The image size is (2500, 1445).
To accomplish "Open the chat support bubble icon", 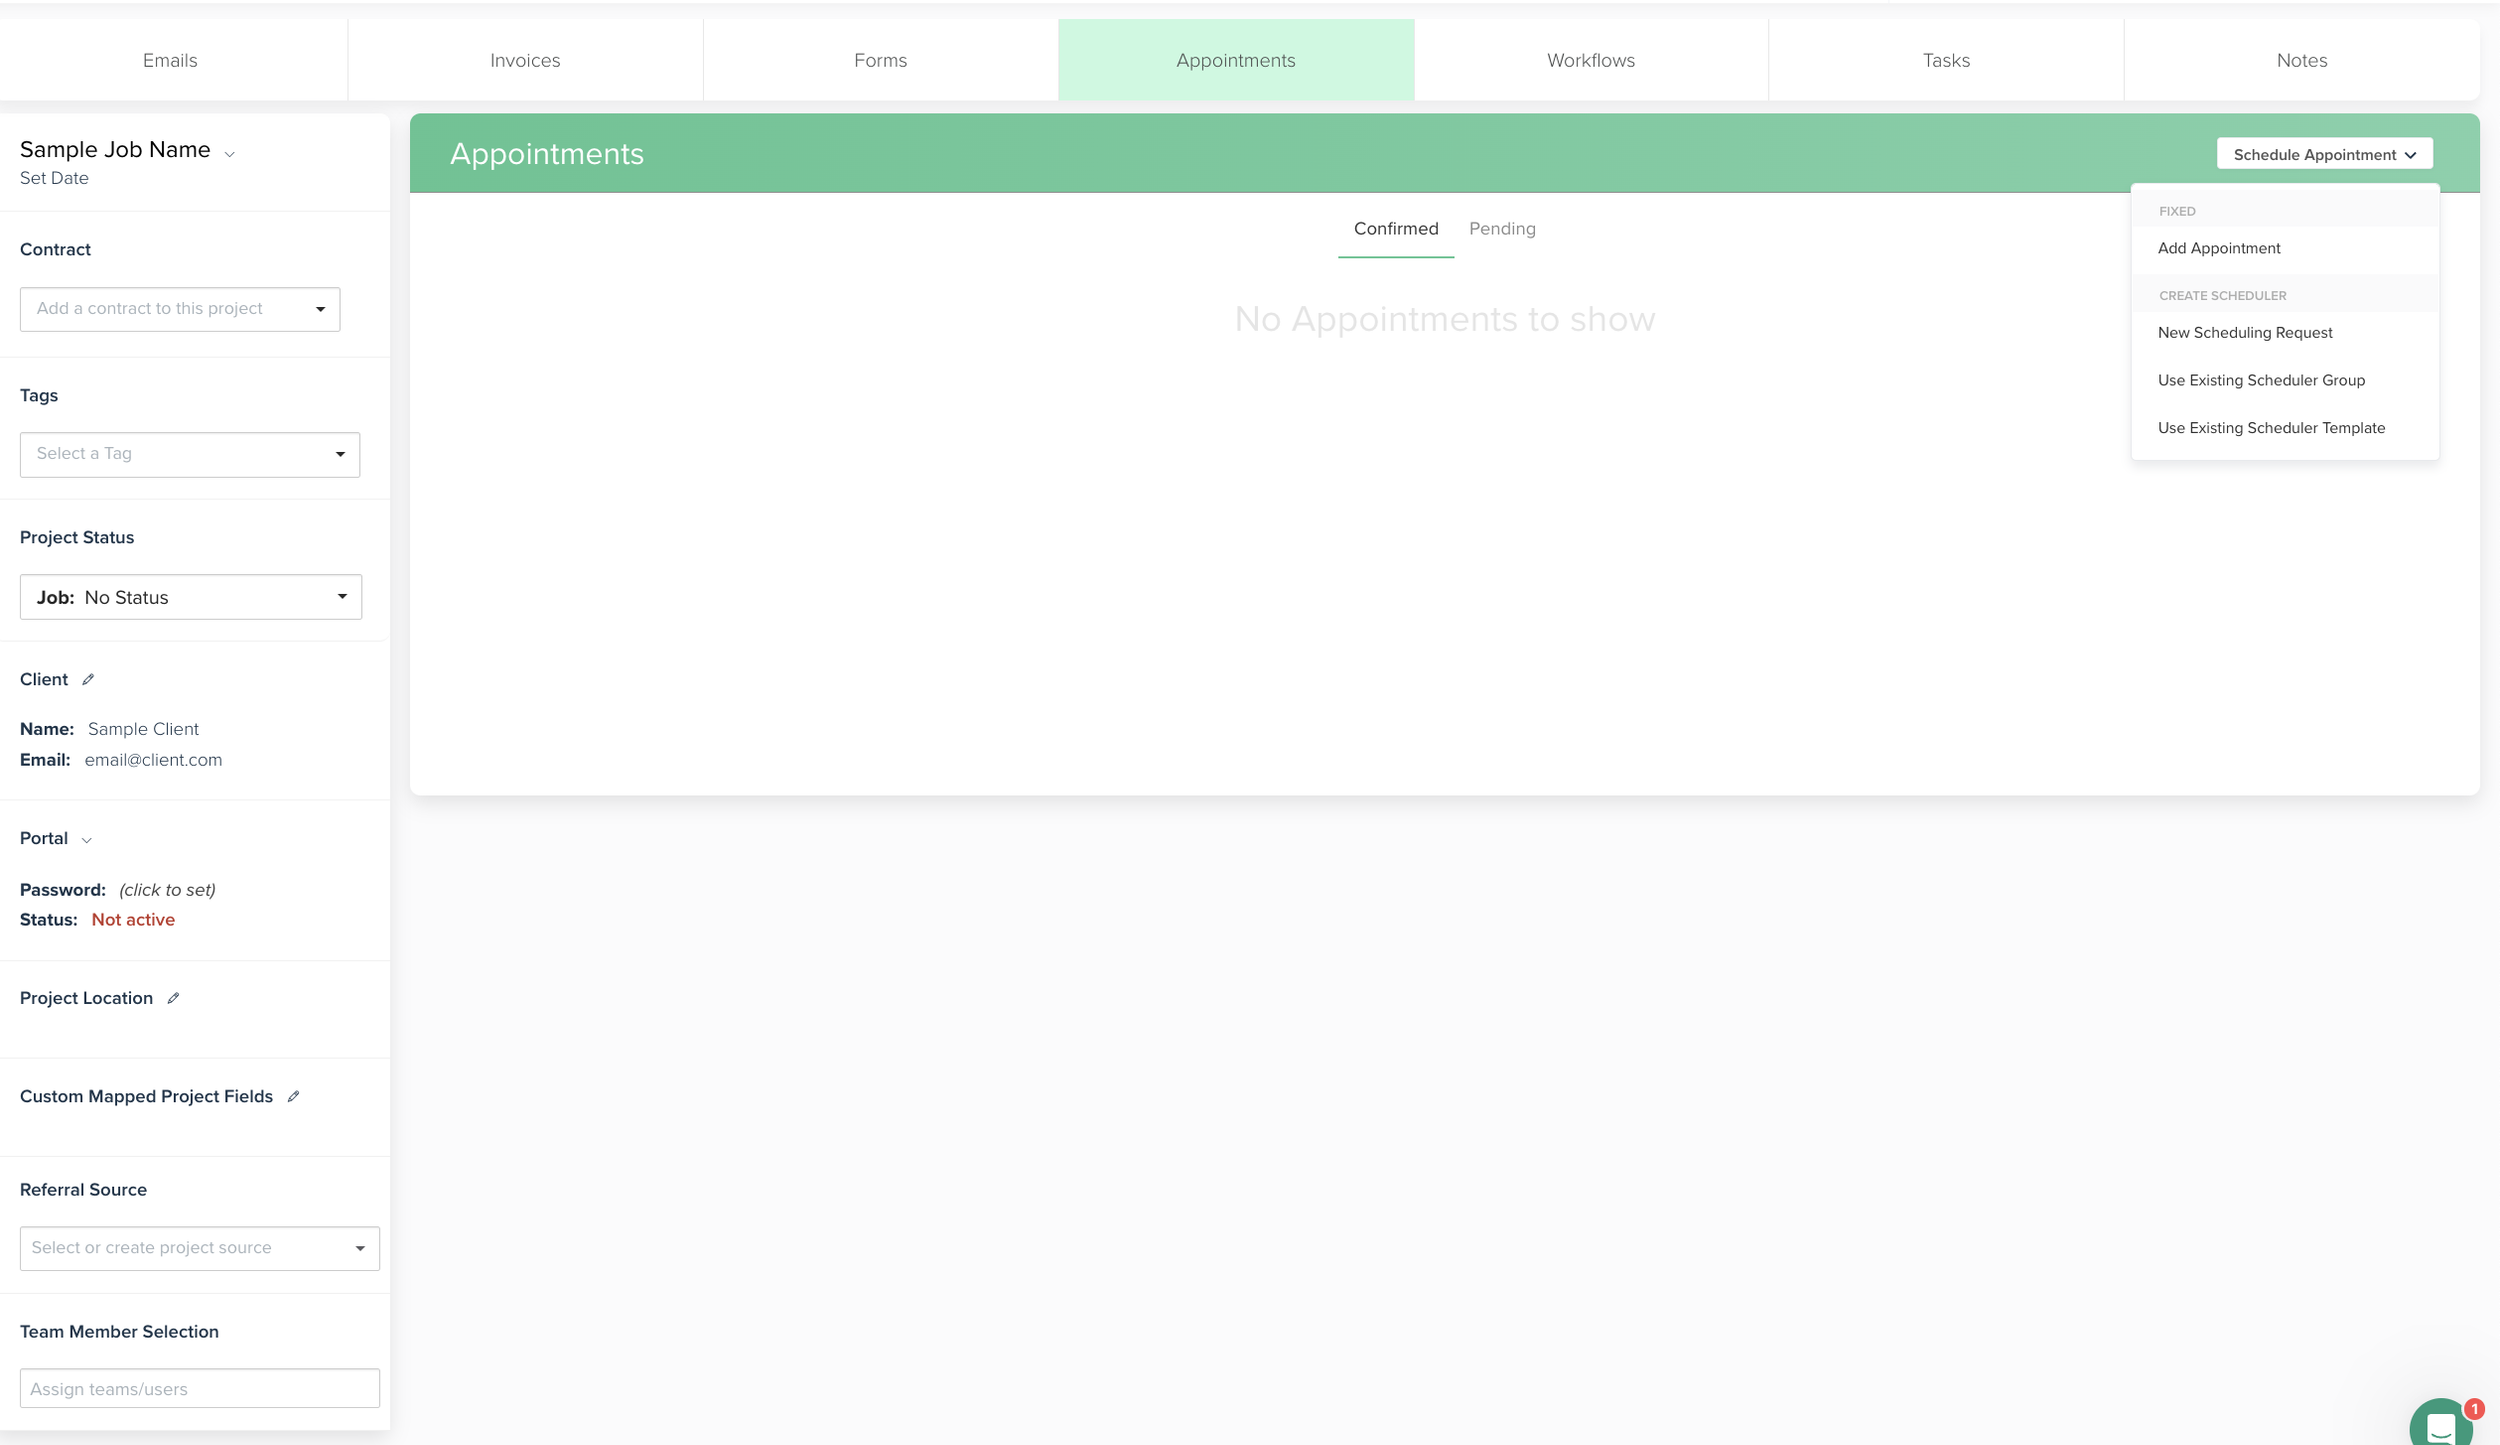I will click(2441, 1424).
